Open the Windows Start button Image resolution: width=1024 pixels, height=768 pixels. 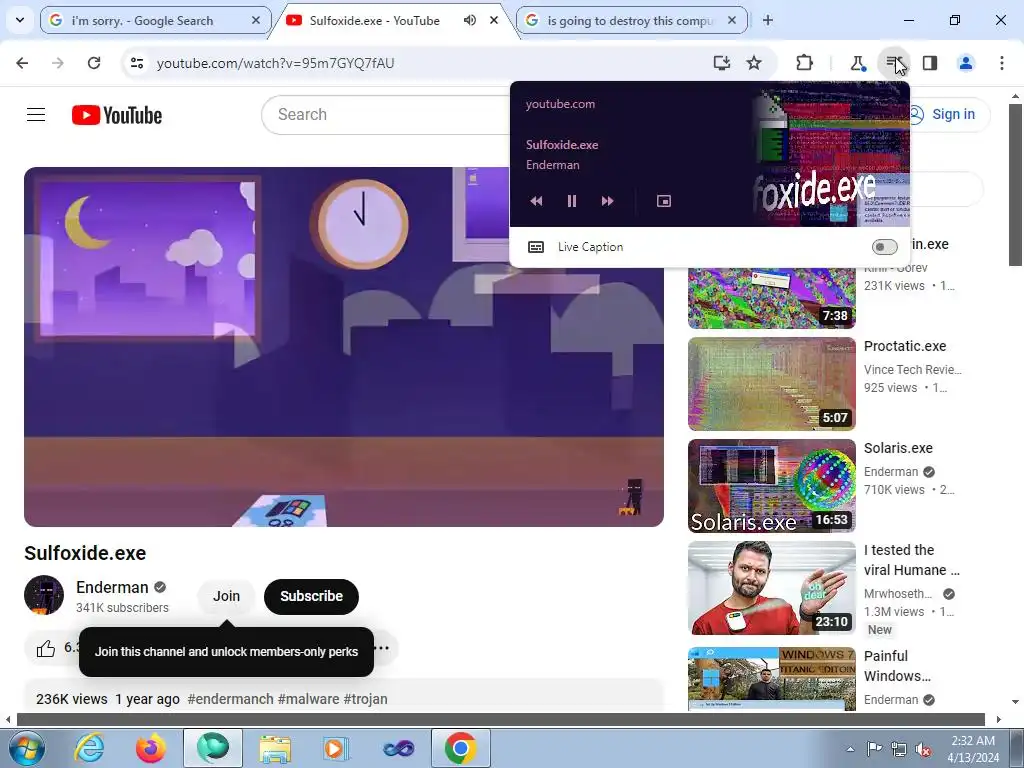point(25,748)
